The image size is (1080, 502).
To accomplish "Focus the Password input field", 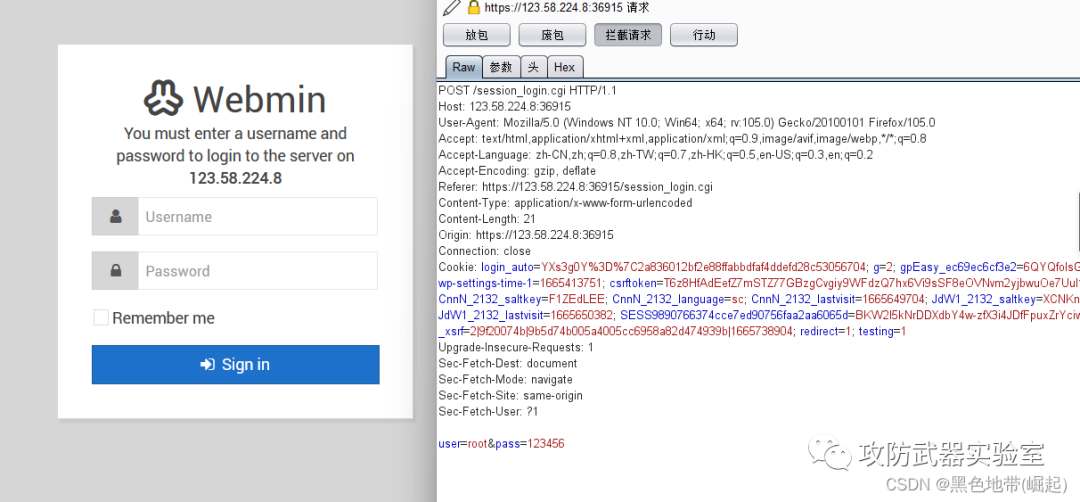I will click(258, 271).
